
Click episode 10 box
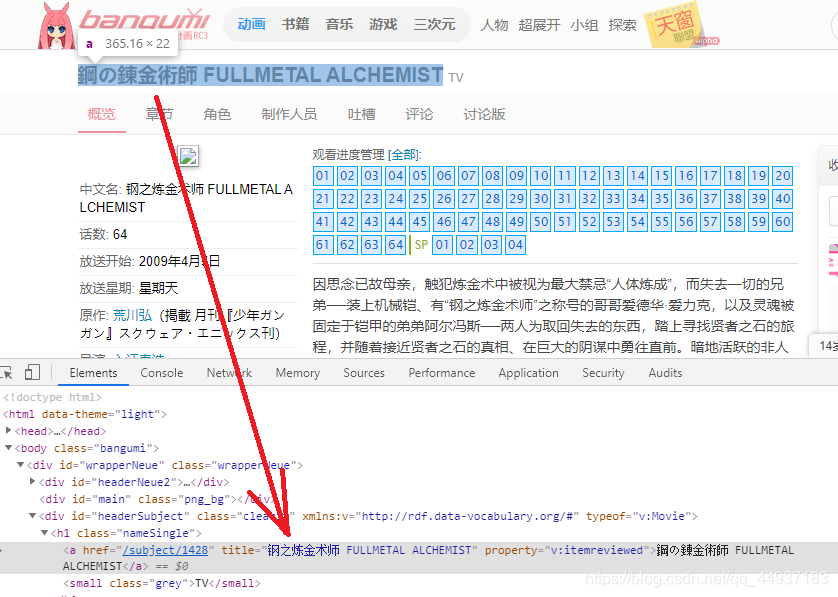541,176
